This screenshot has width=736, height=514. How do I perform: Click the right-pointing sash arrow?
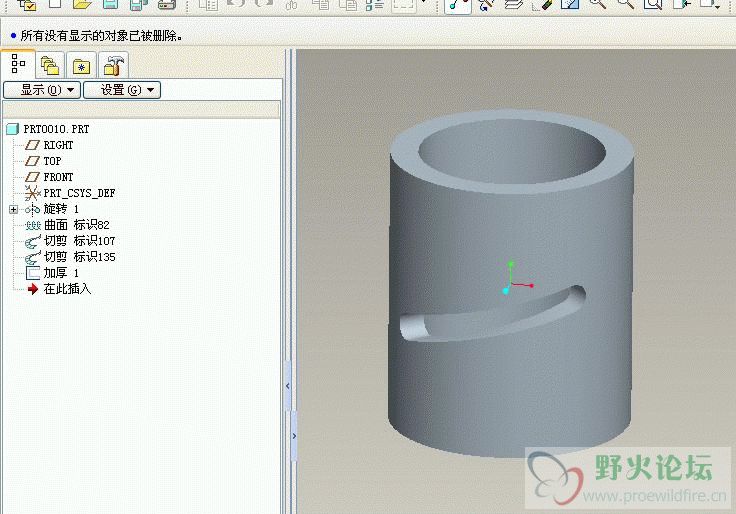pos(294,436)
